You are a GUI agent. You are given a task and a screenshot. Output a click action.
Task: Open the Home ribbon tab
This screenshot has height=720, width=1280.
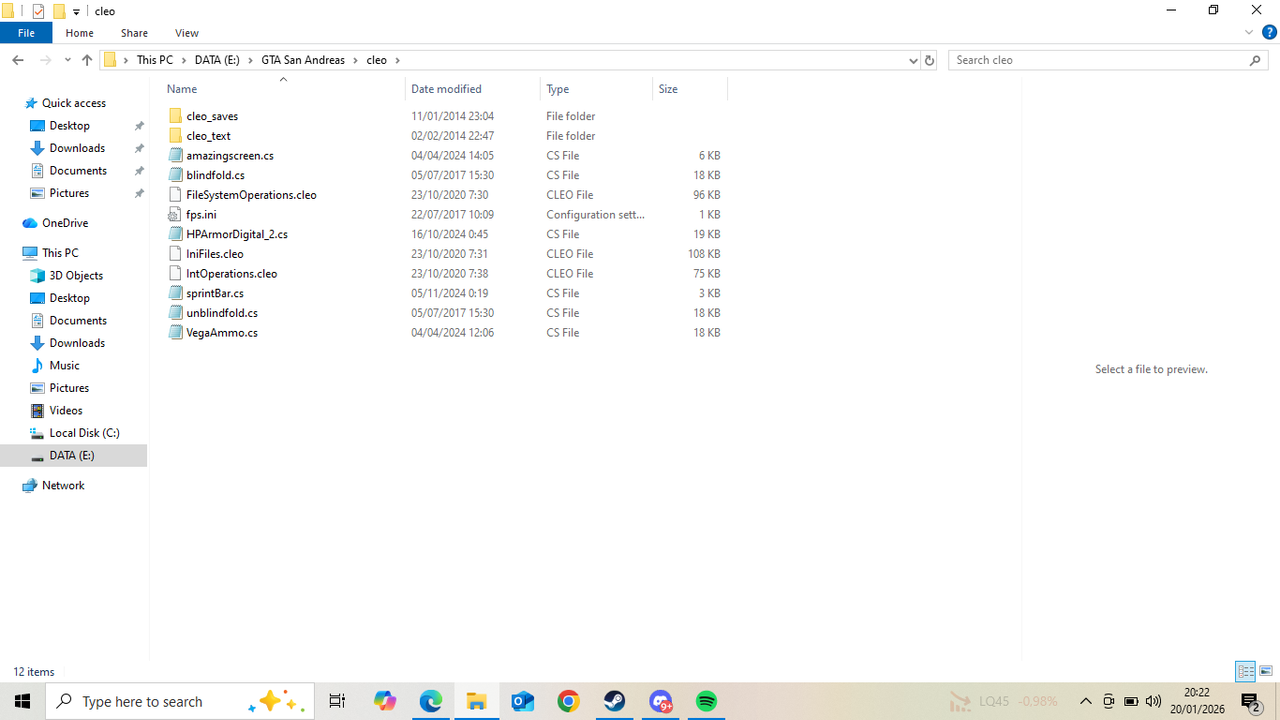[79, 33]
